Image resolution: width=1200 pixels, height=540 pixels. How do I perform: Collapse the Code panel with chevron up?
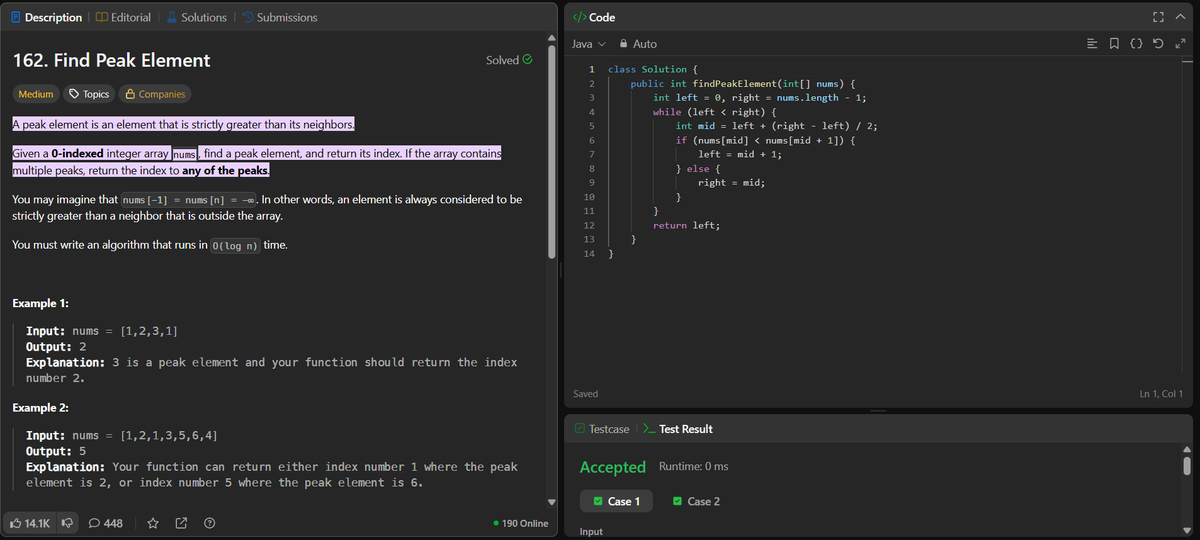[x=1181, y=17]
